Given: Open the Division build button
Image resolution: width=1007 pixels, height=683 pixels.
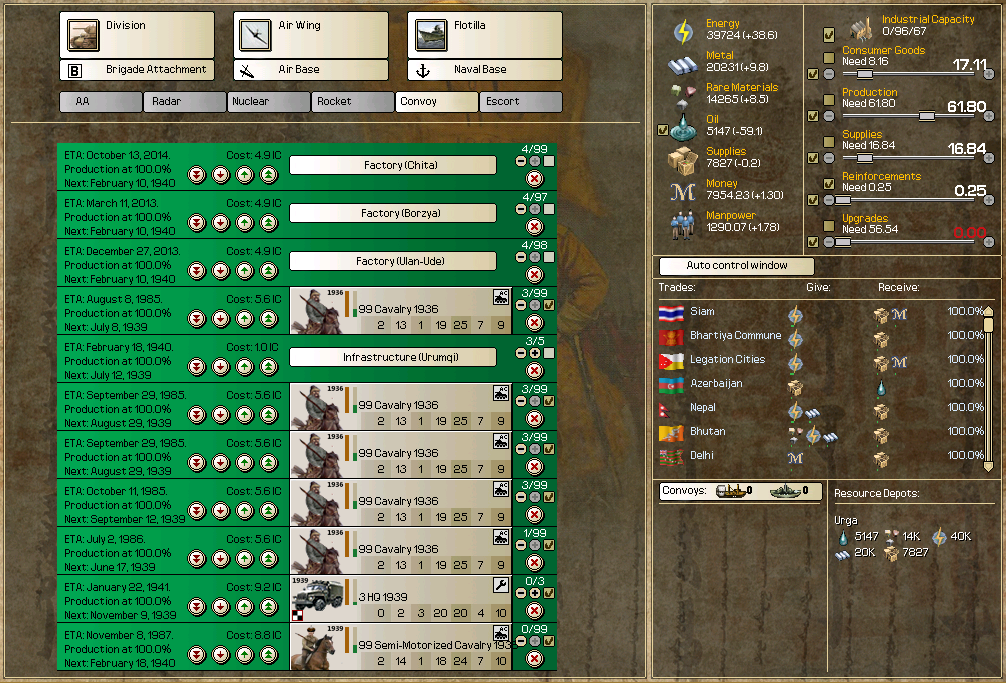Looking at the screenshot, I should 137,35.
